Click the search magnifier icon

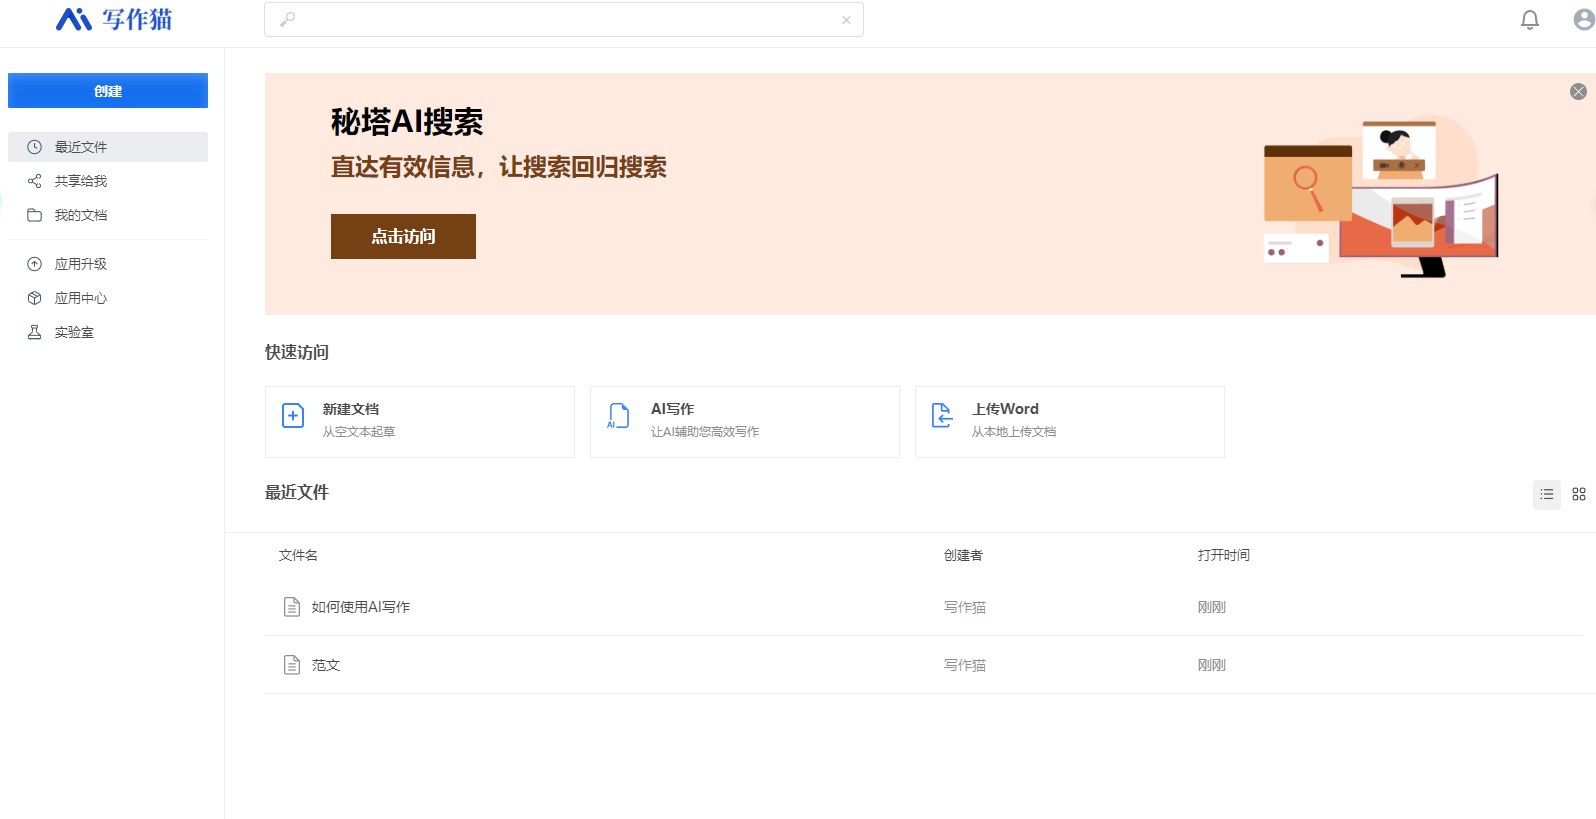(287, 19)
